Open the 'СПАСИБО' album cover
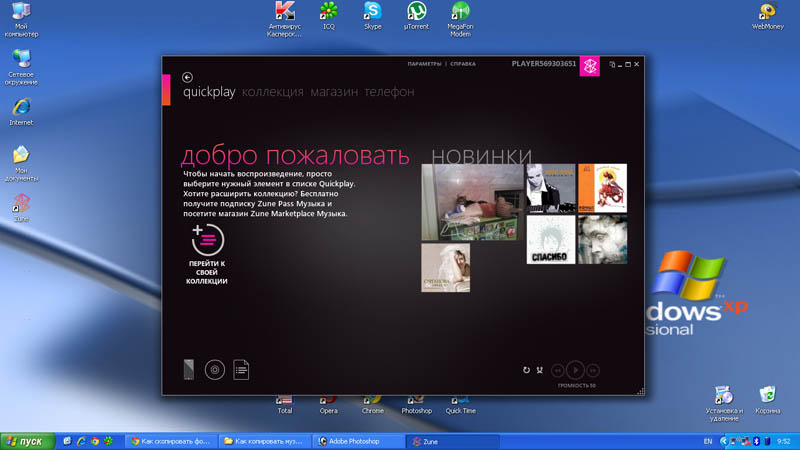 click(x=551, y=240)
